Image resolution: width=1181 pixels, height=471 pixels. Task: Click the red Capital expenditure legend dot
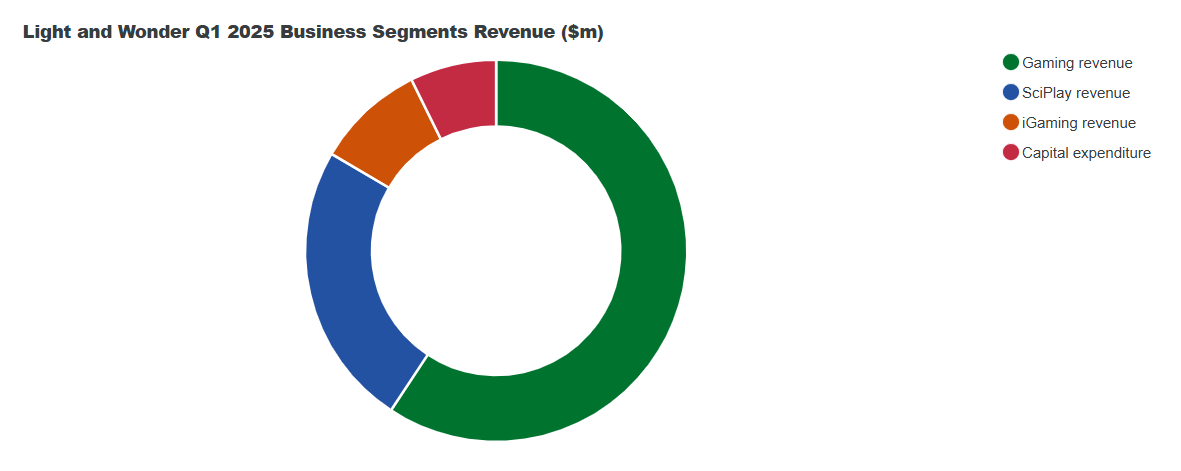point(1011,152)
